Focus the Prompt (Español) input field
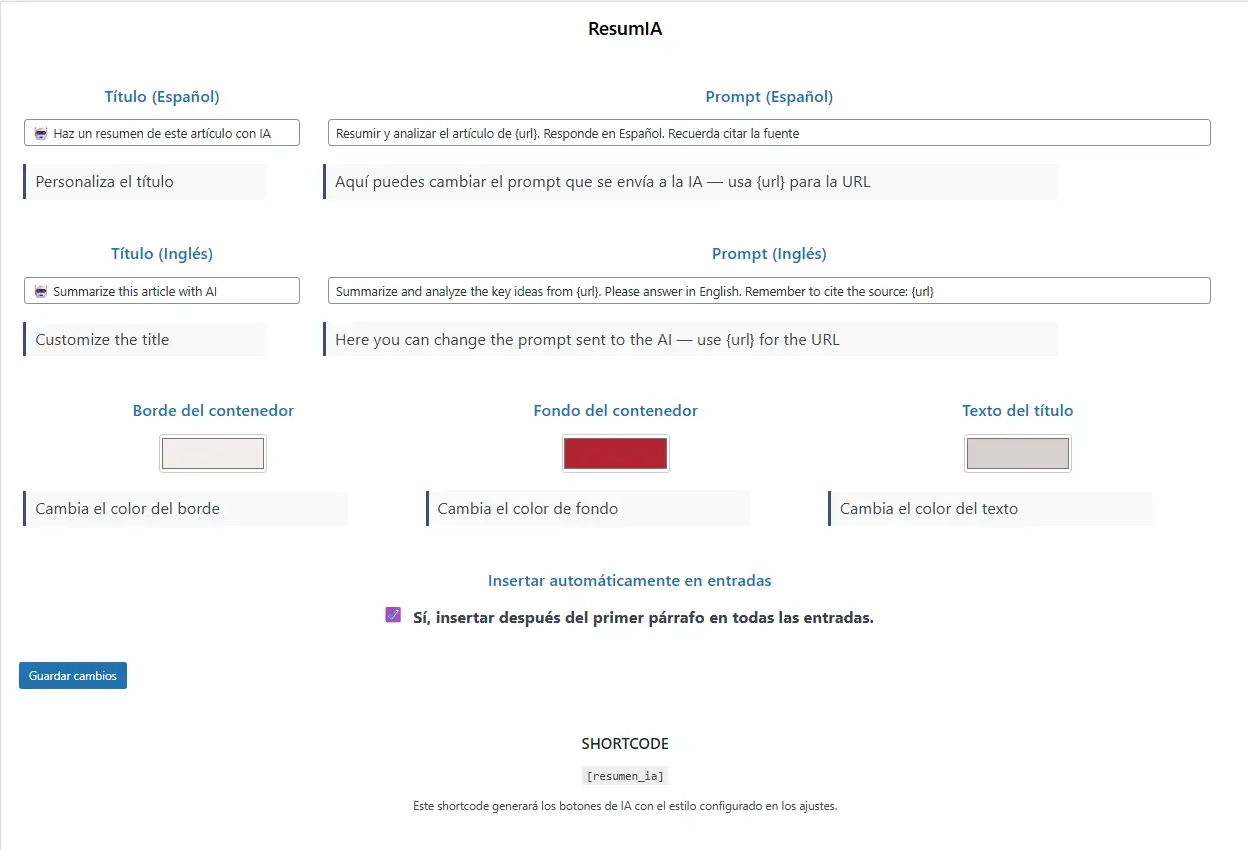Image resolution: width=1248 pixels, height=850 pixels. click(x=769, y=133)
